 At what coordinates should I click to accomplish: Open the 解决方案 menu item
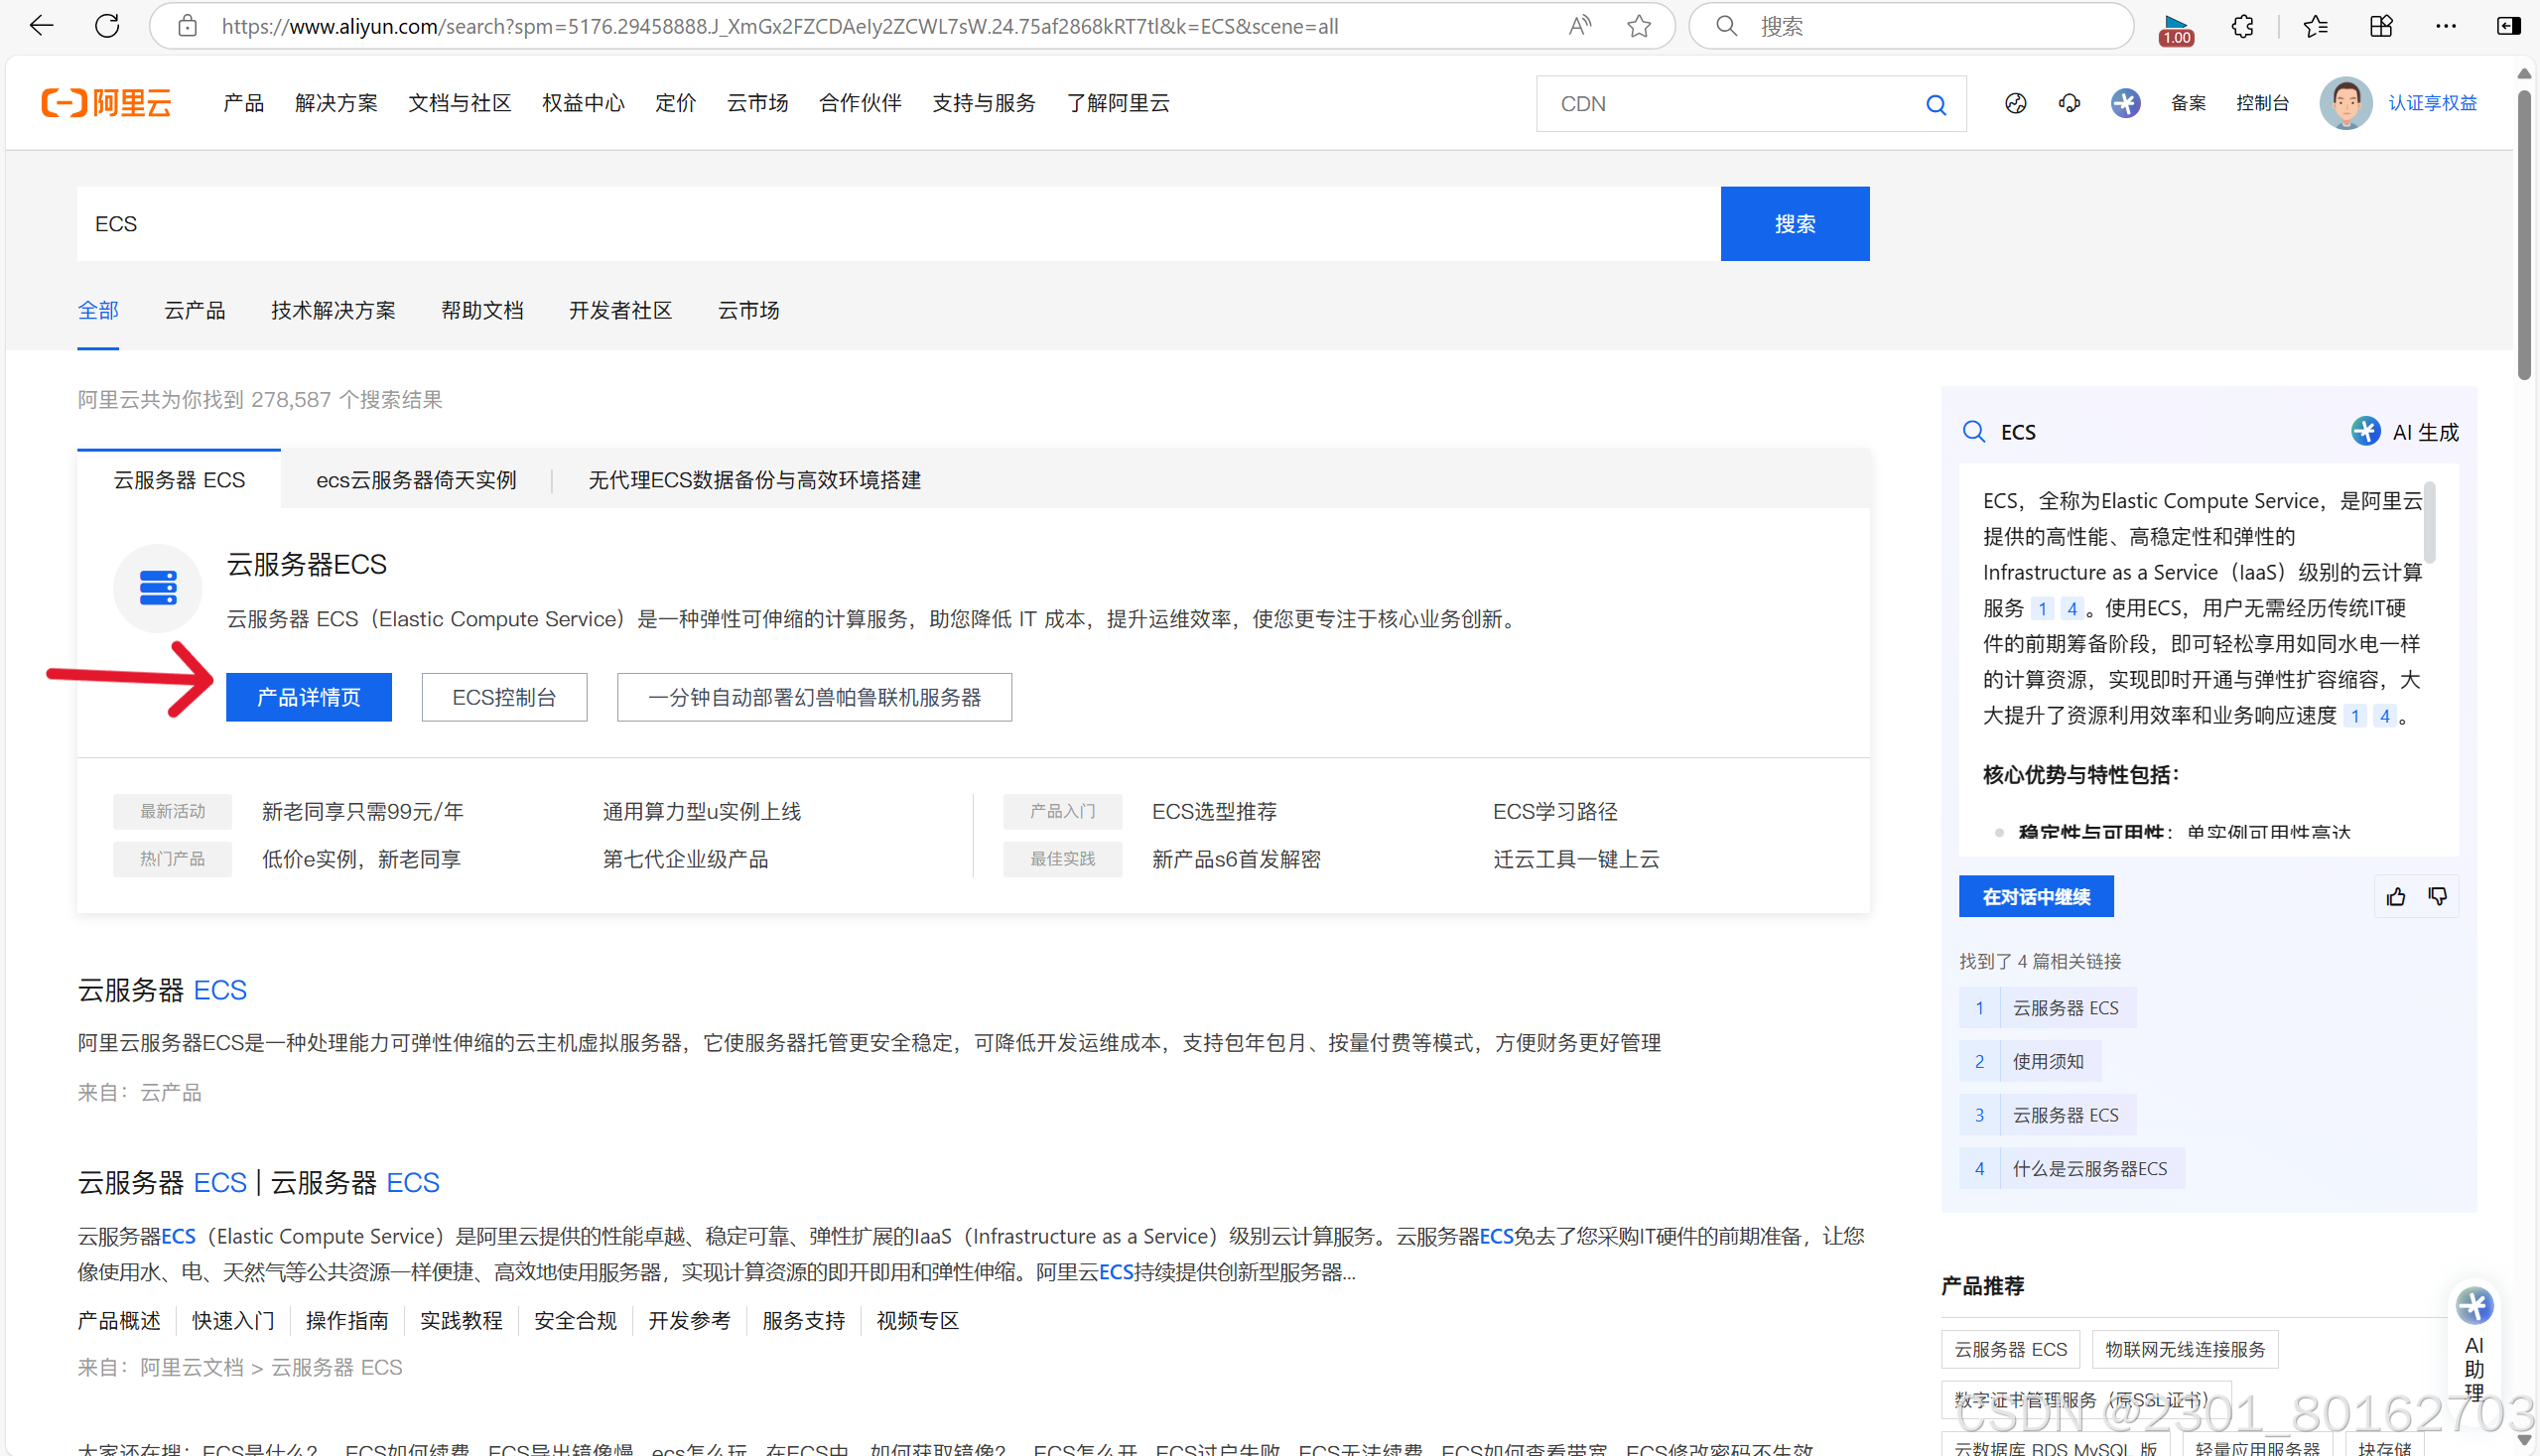coord(336,102)
